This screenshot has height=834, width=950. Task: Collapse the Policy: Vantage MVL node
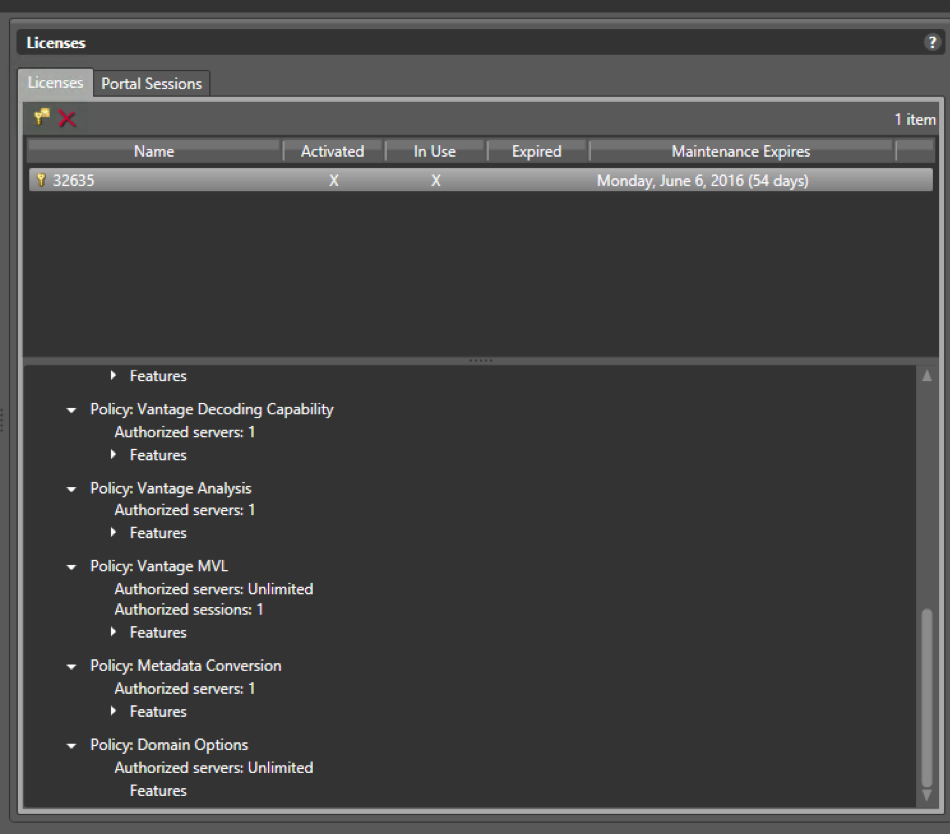(x=71, y=567)
